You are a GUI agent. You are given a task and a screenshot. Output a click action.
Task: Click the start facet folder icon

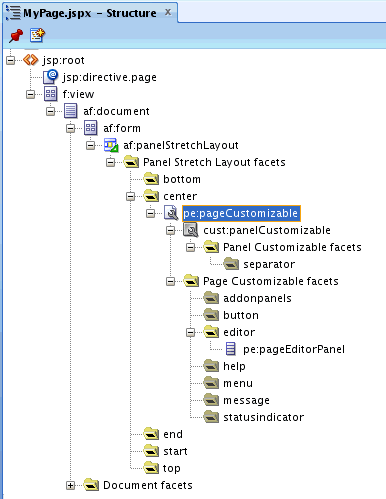[151, 451]
